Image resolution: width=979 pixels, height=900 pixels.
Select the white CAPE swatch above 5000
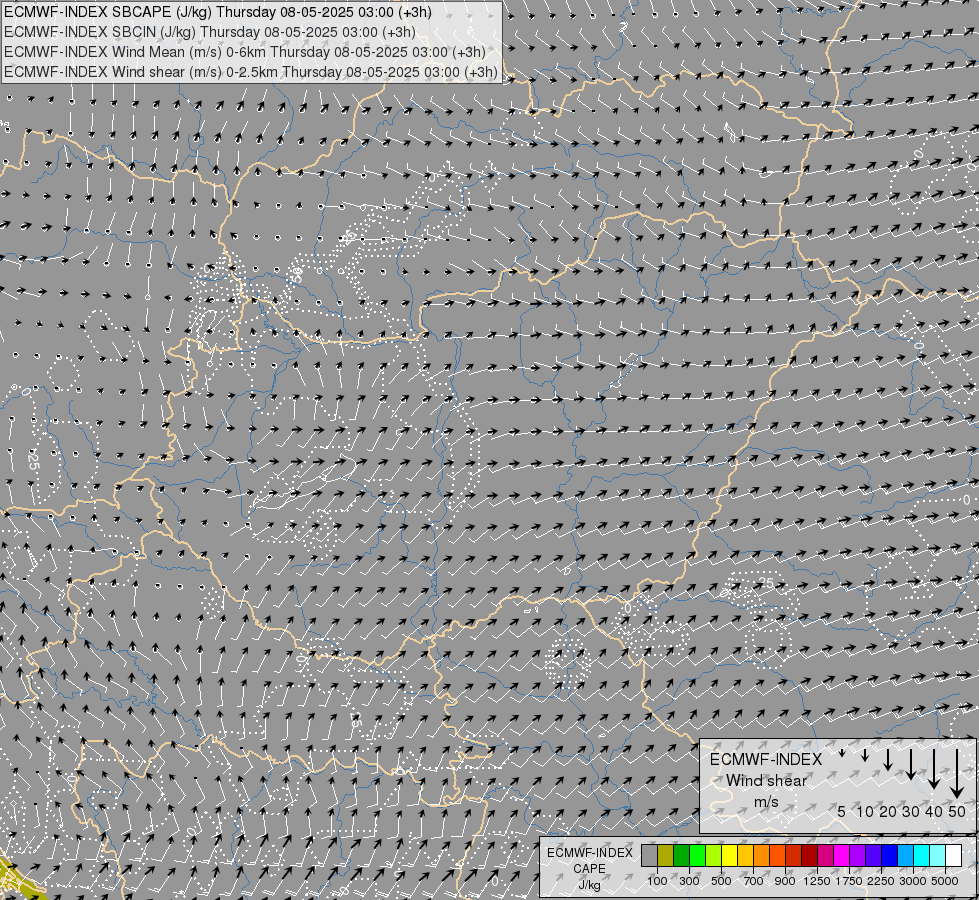point(953,855)
